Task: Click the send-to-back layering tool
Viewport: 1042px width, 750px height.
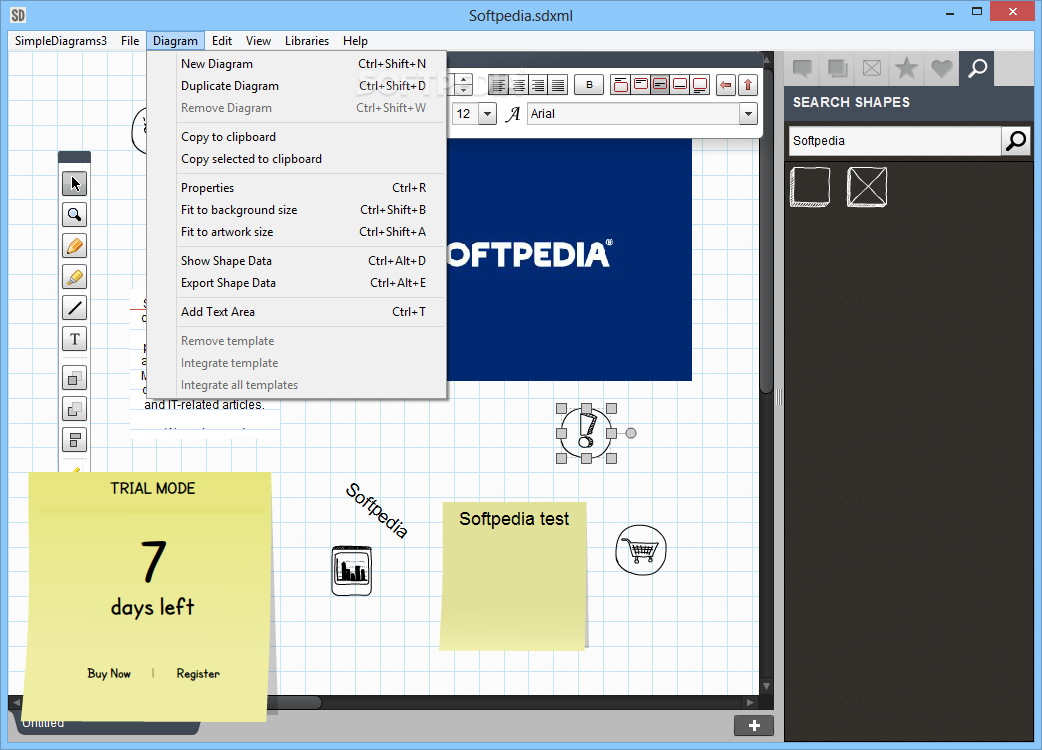Action: (74, 409)
